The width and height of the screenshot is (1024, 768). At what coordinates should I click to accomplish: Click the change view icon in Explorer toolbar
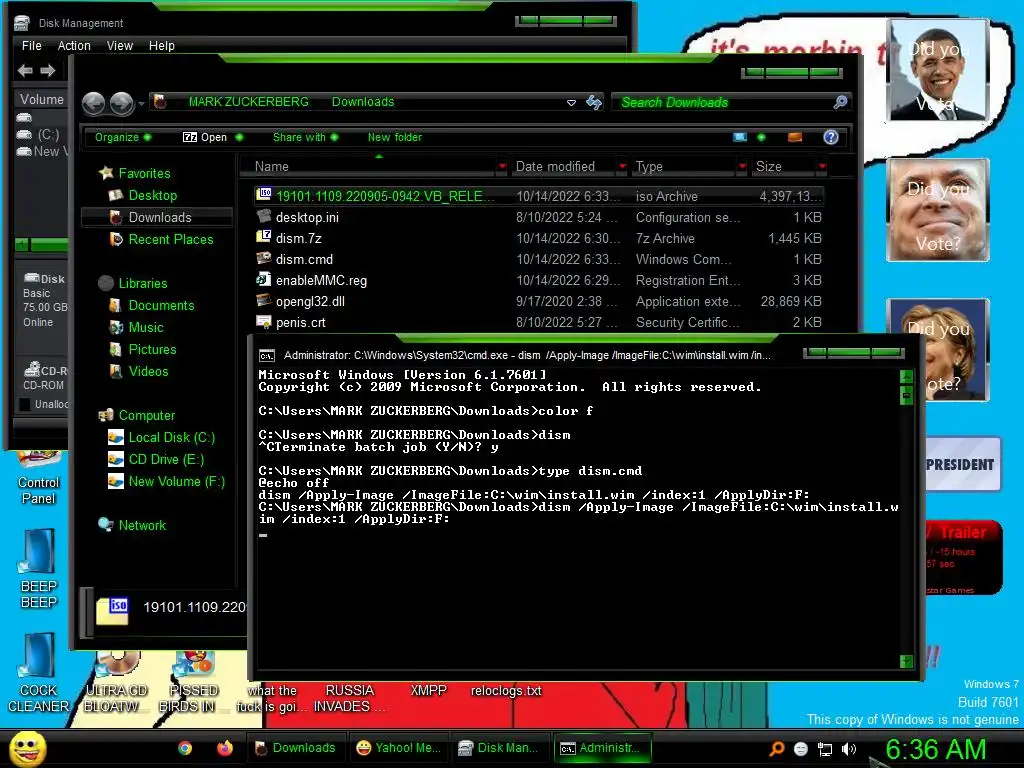point(740,137)
